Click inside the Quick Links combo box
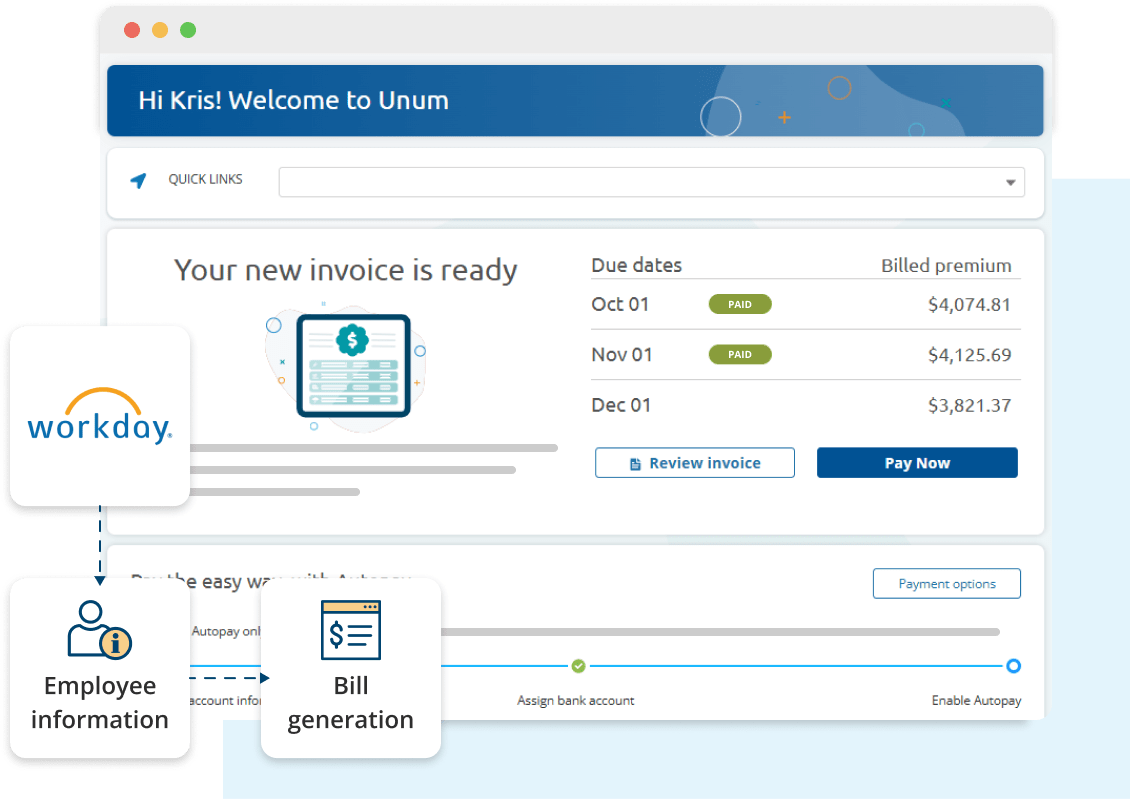Image resolution: width=1130 pixels, height=799 pixels. tap(640, 182)
